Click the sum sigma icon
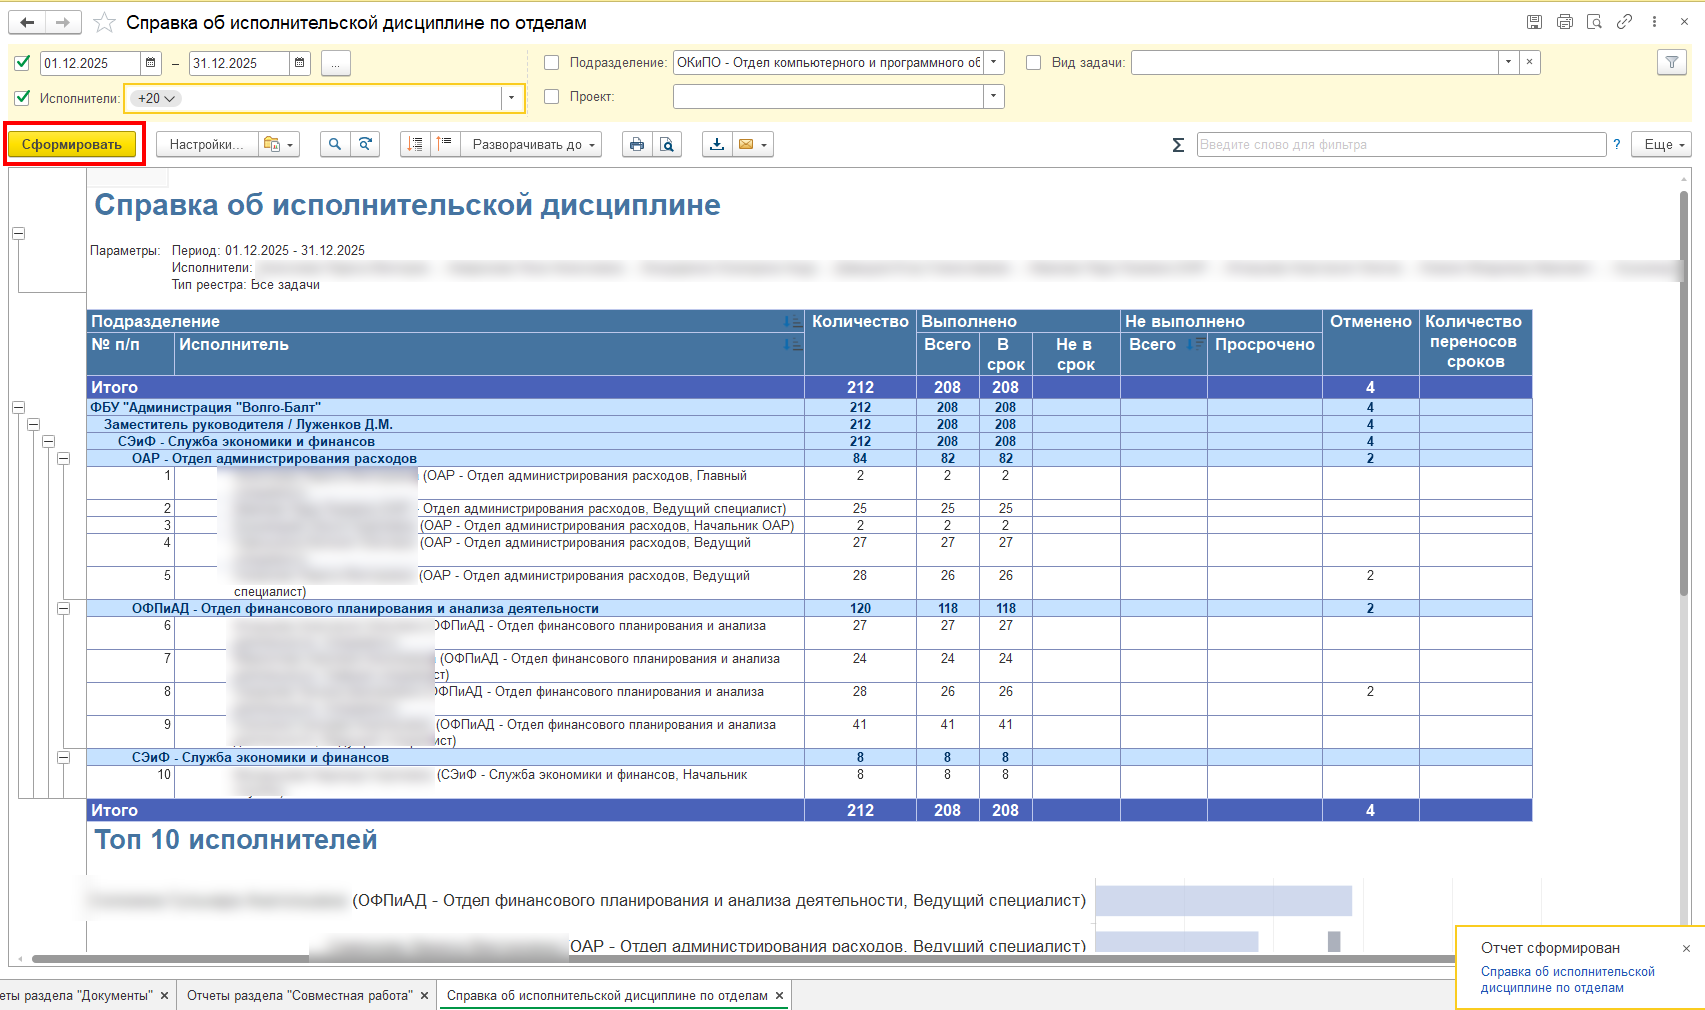This screenshot has height=1010, width=1705. click(x=1178, y=145)
